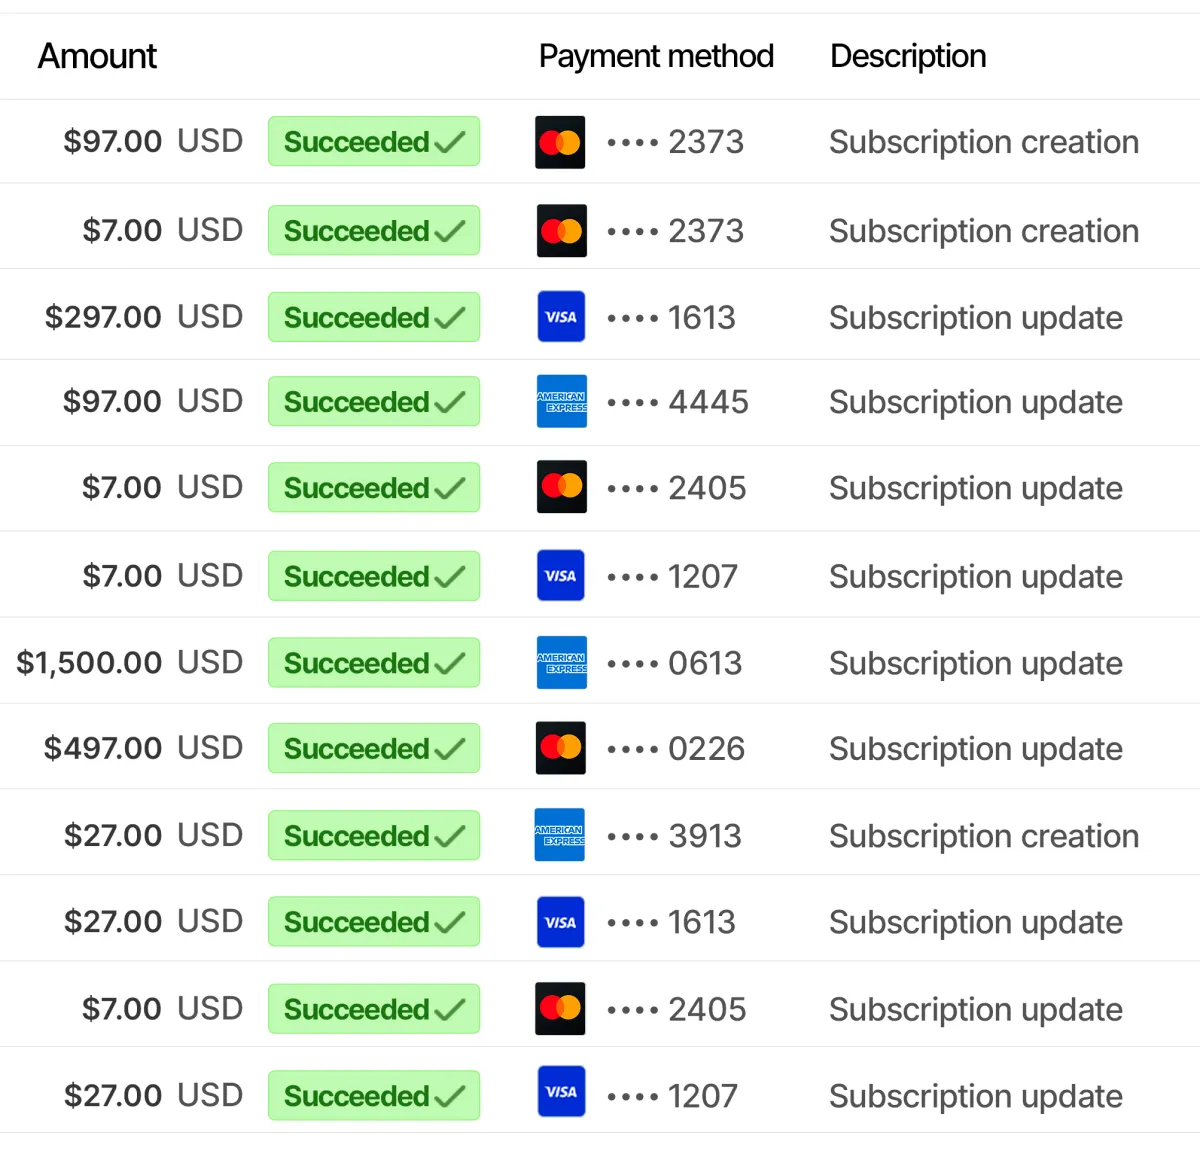Click the green checkmark on the $1,500.00 payment
Viewport: 1200px width, 1154px height.
[449, 663]
